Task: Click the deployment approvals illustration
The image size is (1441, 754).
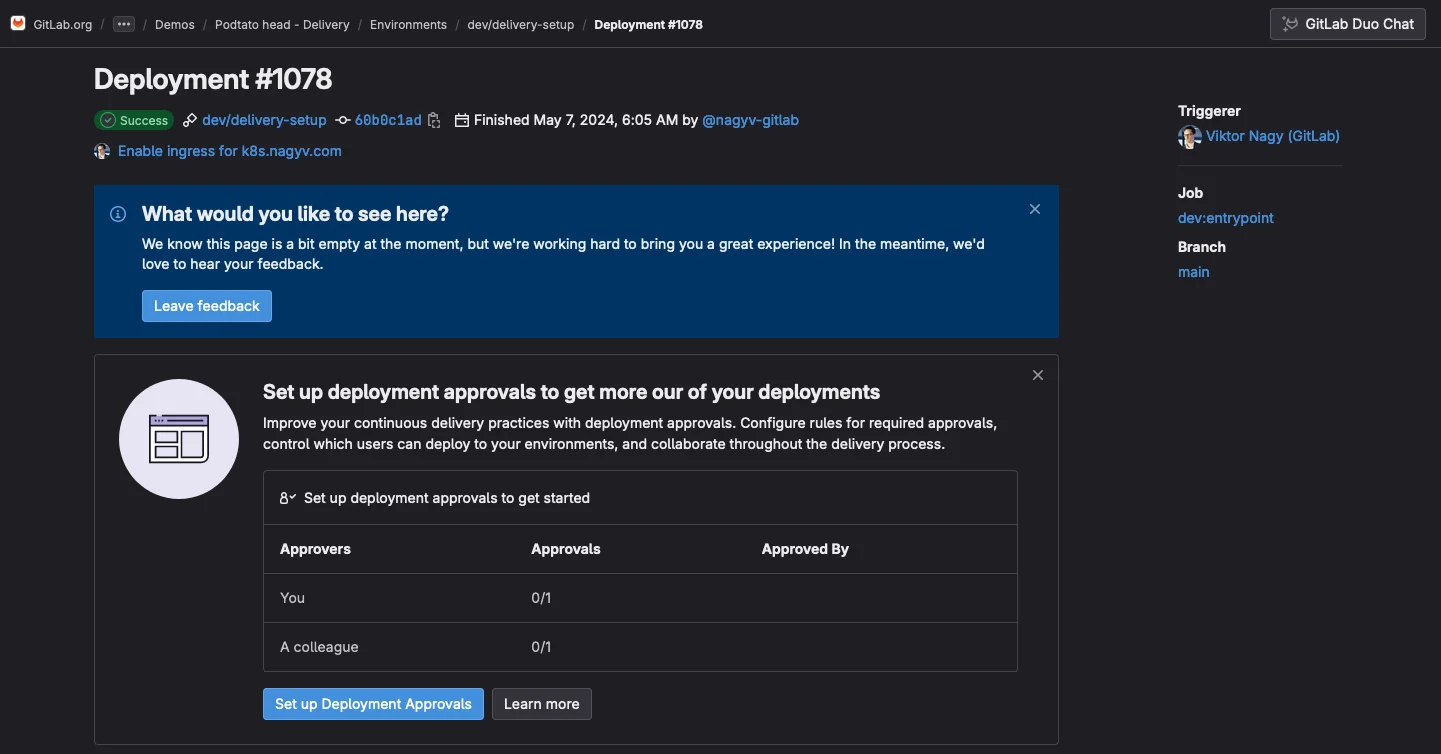Action: tap(179, 439)
